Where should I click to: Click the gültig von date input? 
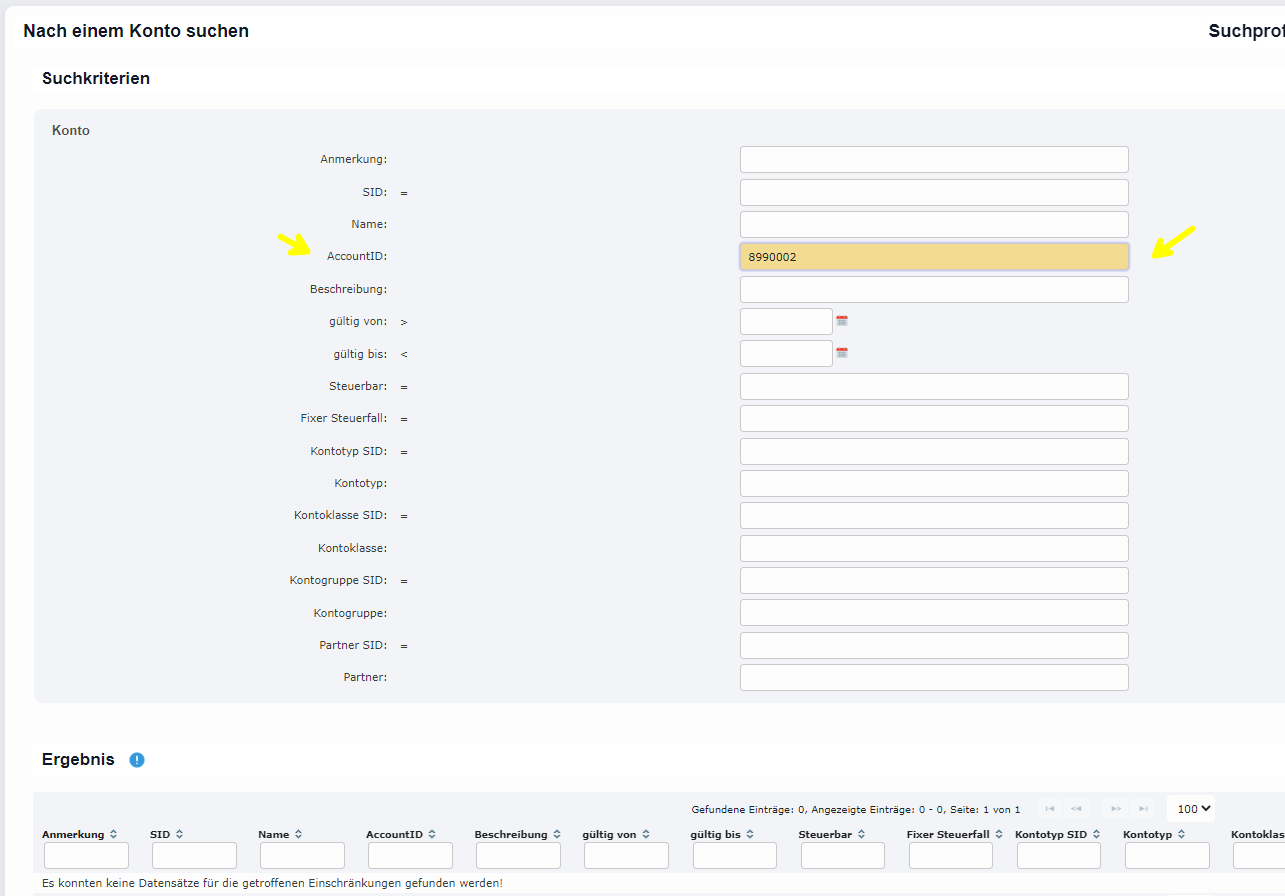coord(785,322)
